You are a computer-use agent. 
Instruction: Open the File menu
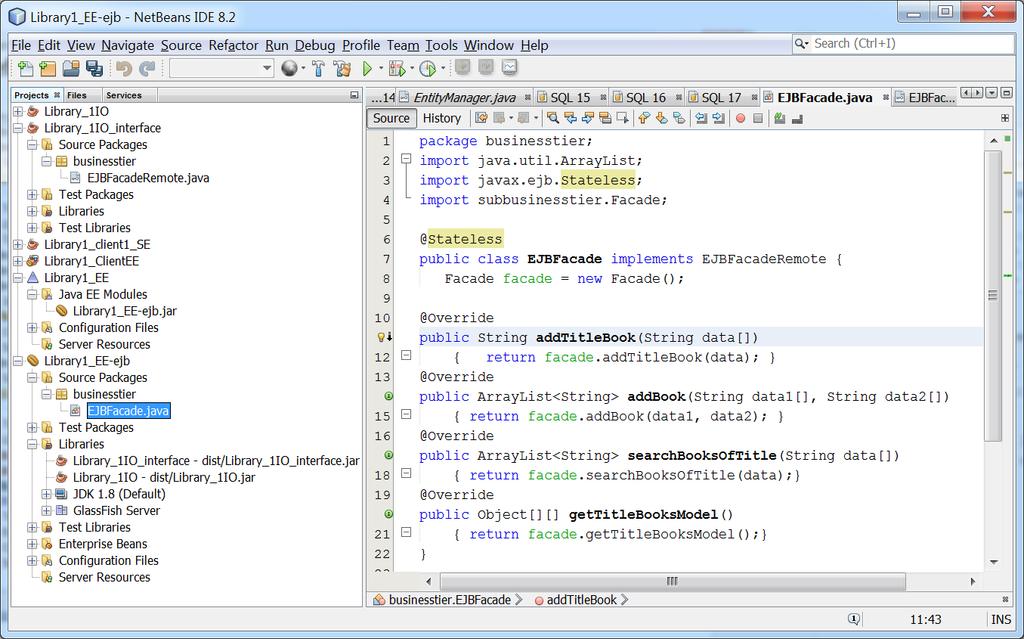(21, 45)
